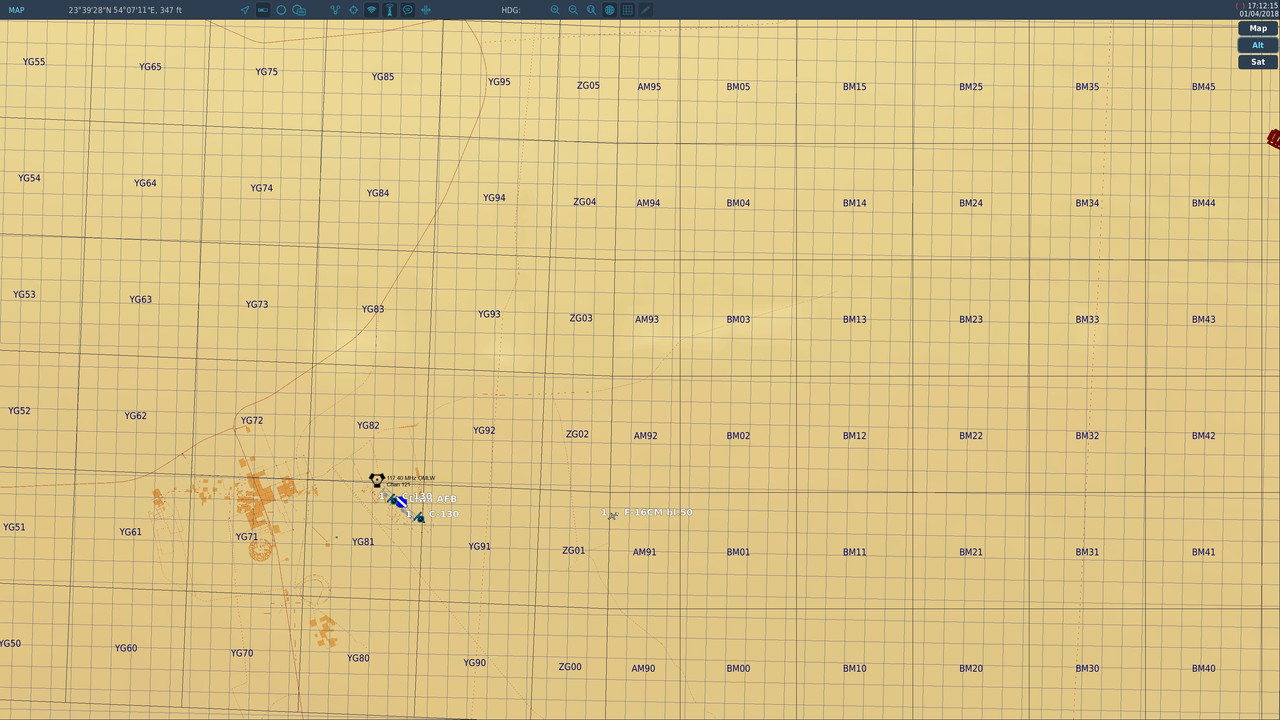The image size is (1280, 720).
Task: Click the red unit marker at right edge
Action: [x=1273, y=139]
